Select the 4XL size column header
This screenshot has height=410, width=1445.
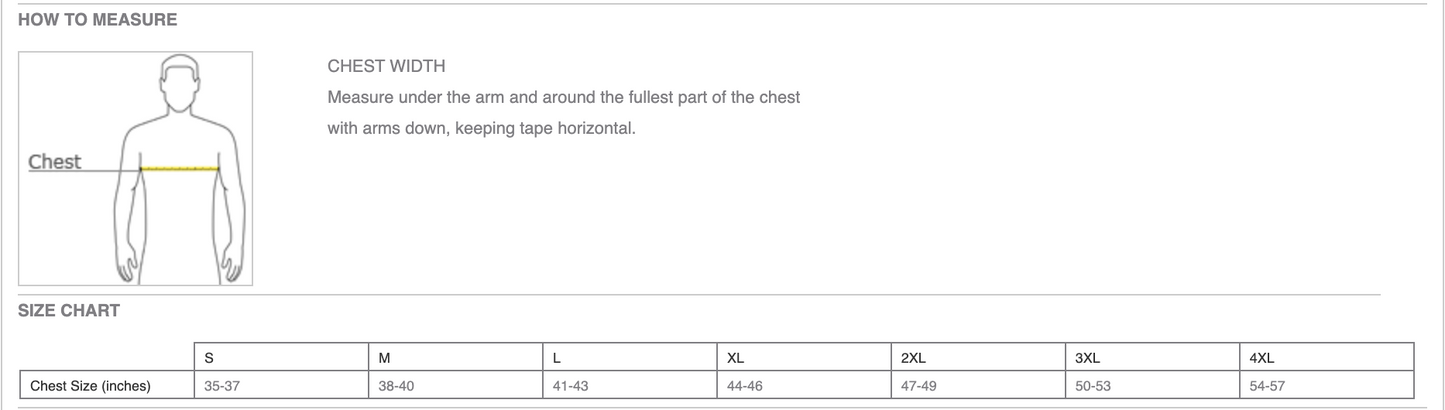coord(1328,357)
